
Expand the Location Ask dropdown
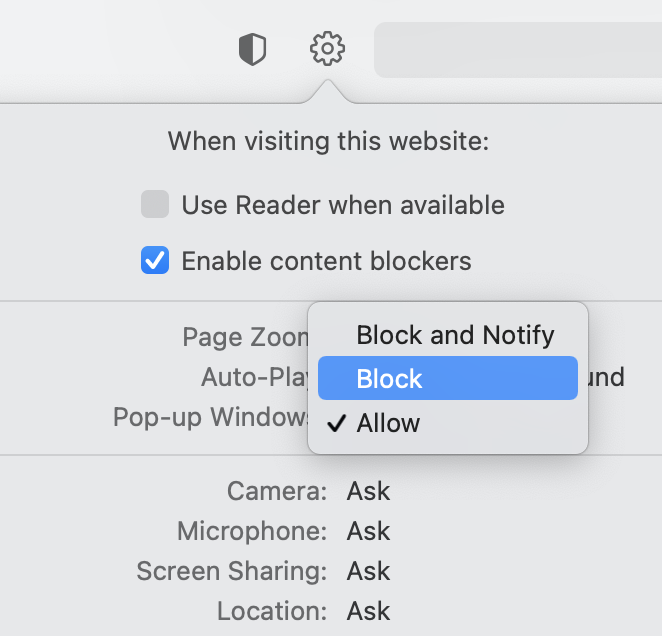pyautogui.click(x=368, y=611)
